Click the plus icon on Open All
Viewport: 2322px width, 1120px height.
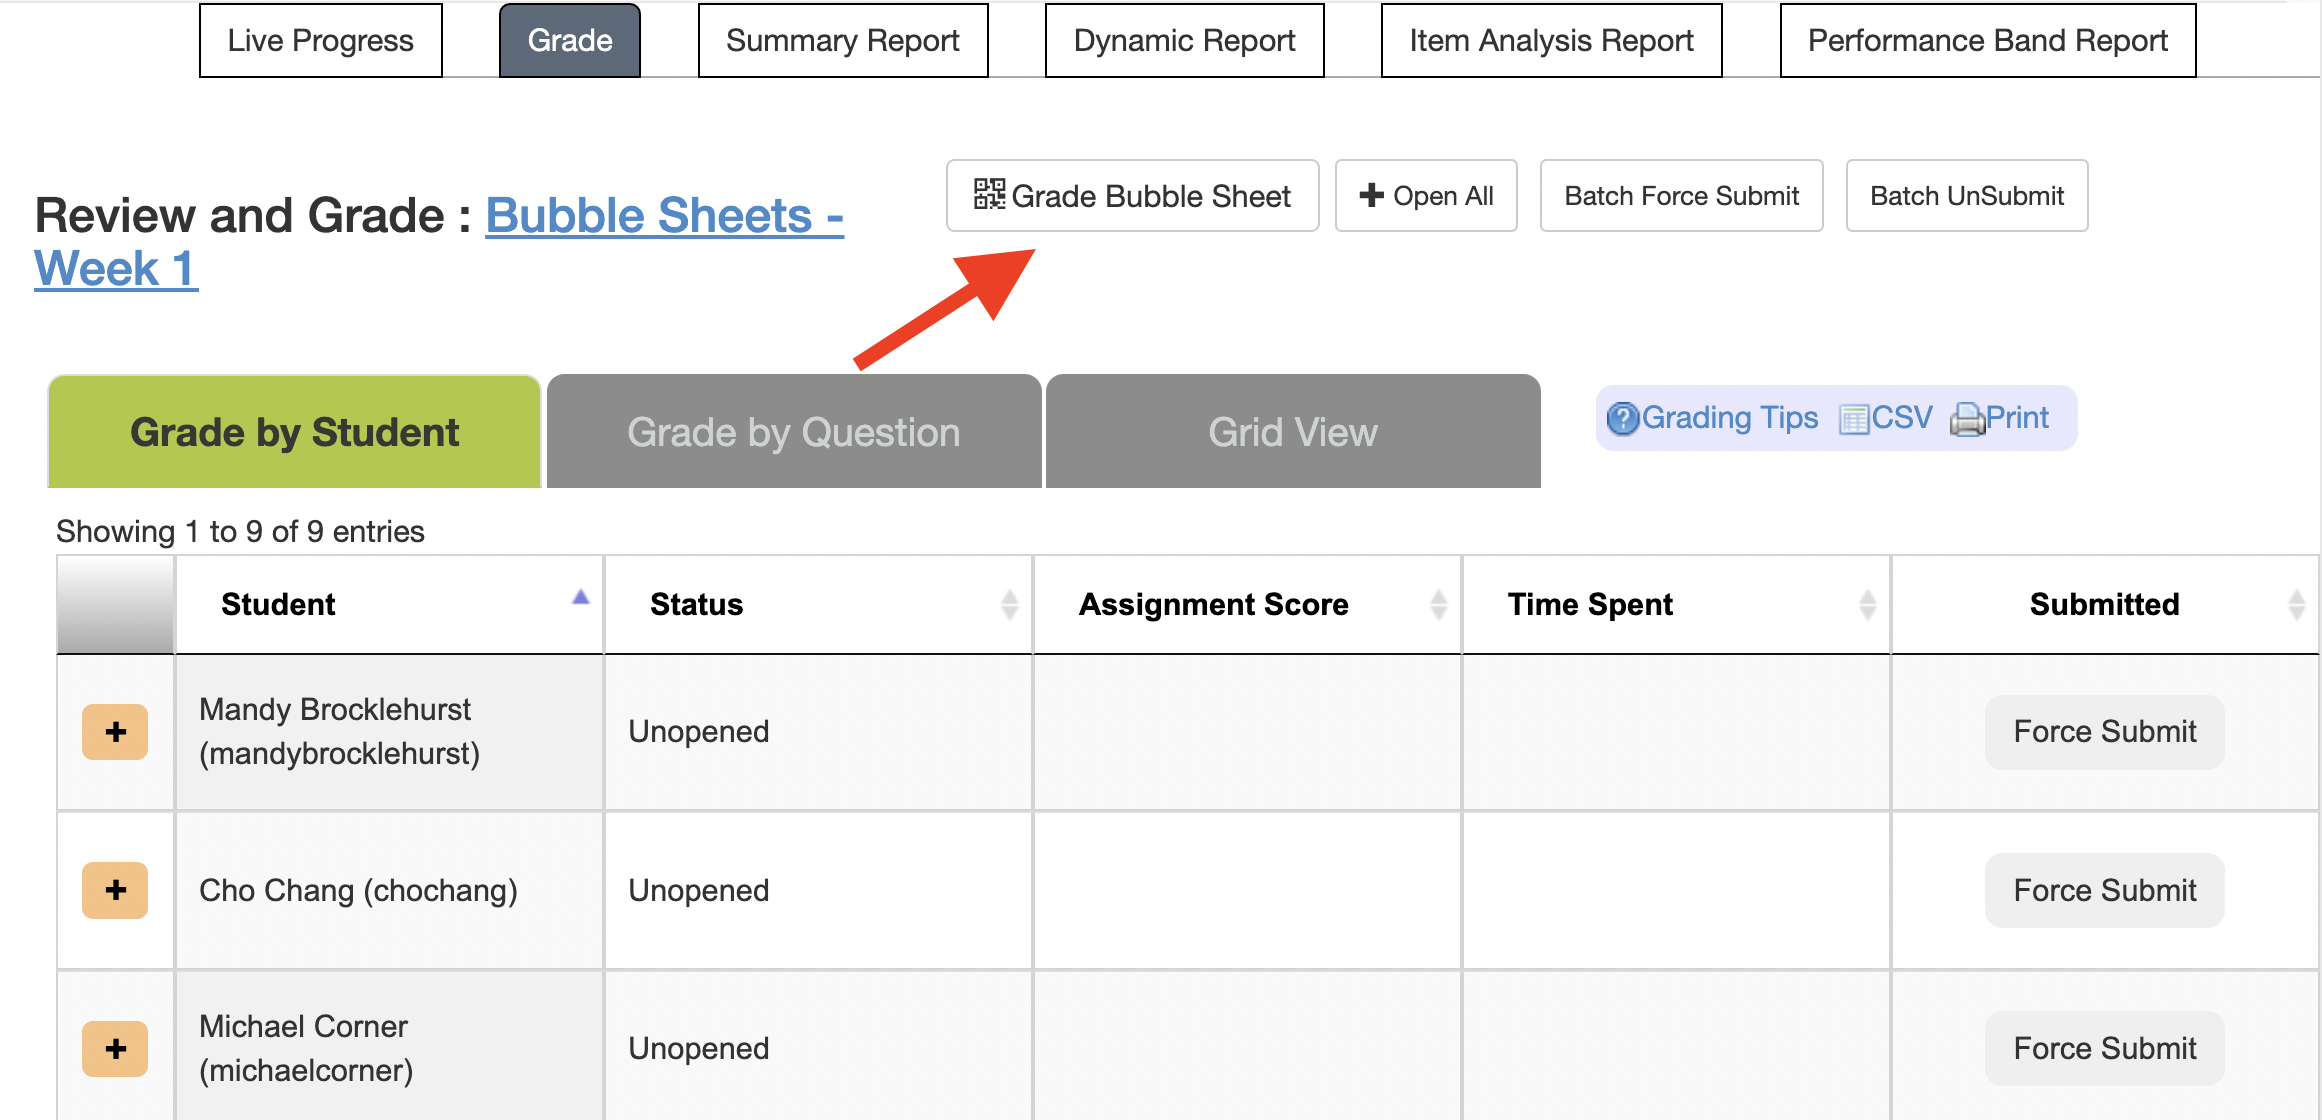tap(1371, 195)
